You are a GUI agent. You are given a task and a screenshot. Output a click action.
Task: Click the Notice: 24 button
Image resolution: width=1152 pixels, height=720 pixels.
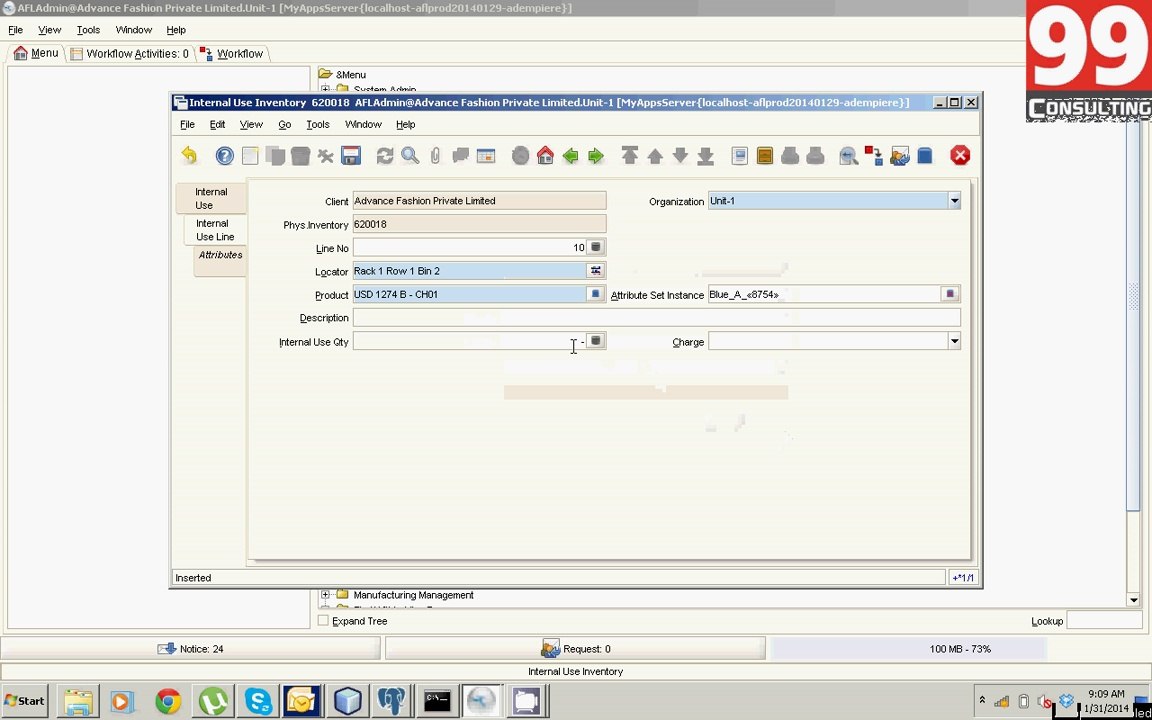(x=191, y=649)
